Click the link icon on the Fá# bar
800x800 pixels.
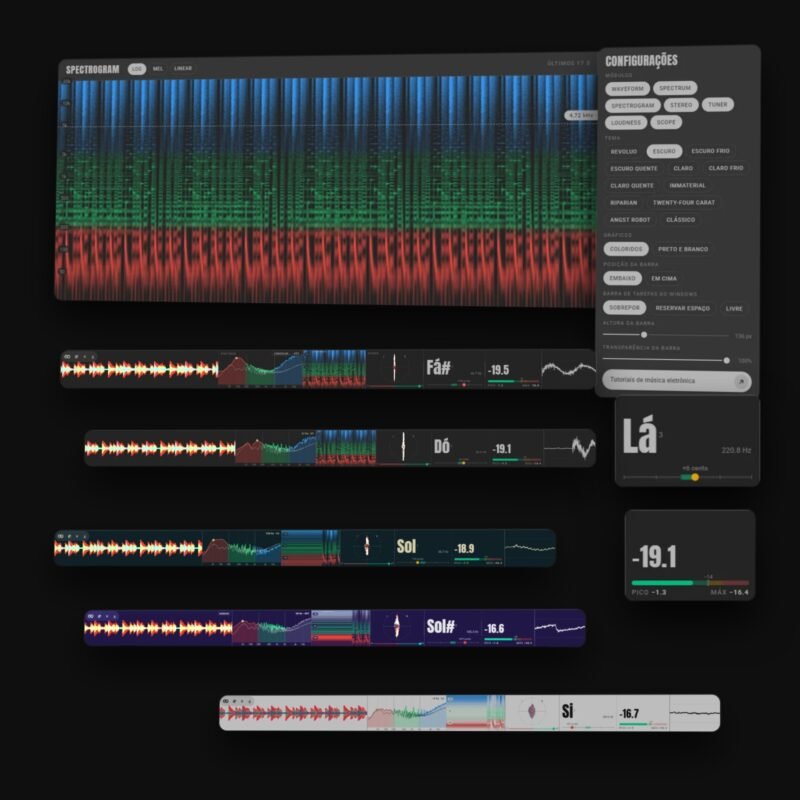pos(67,357)
